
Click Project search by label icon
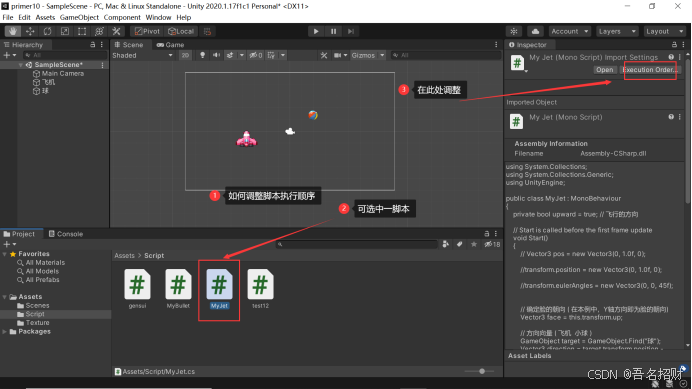point(460,244)
